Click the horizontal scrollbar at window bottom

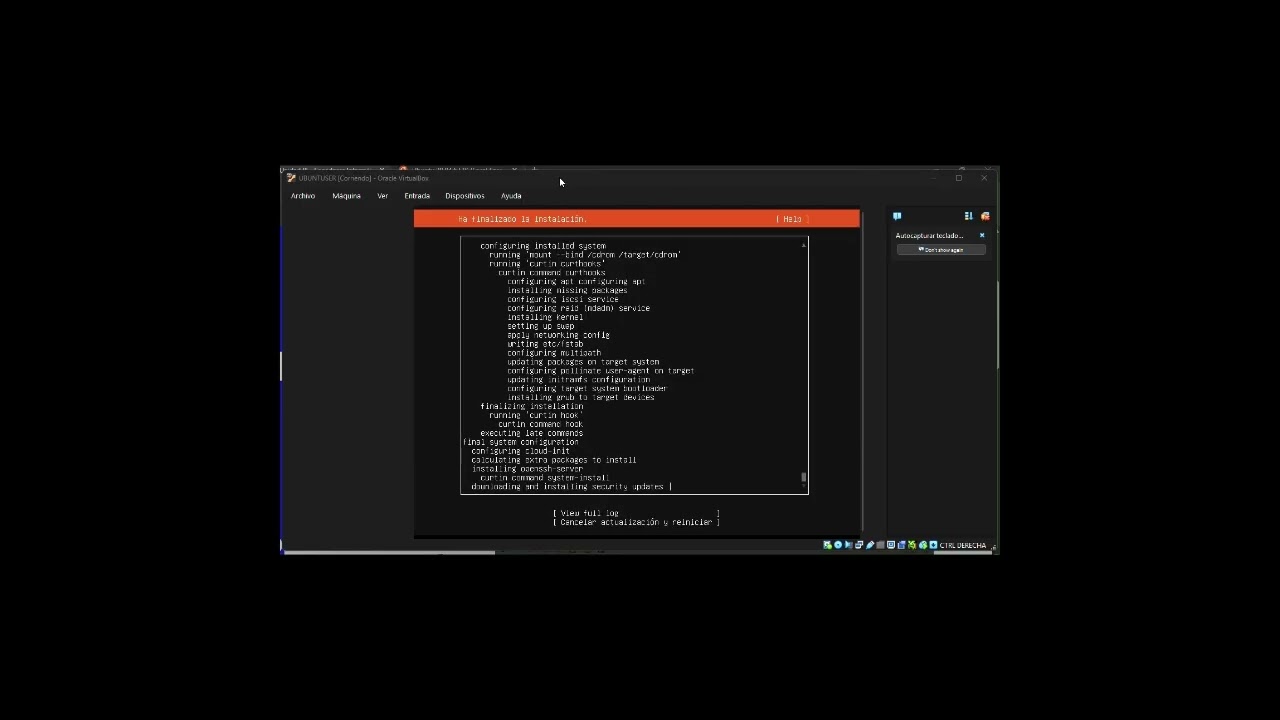[390, 552]
